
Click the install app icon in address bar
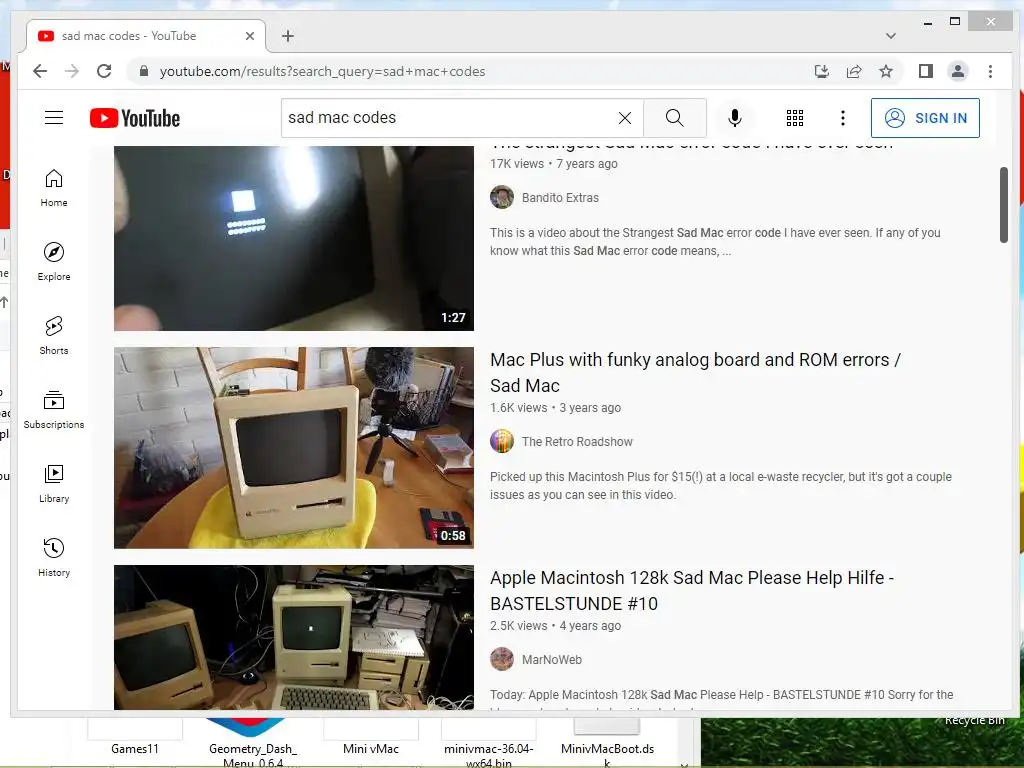click(822, 71)
